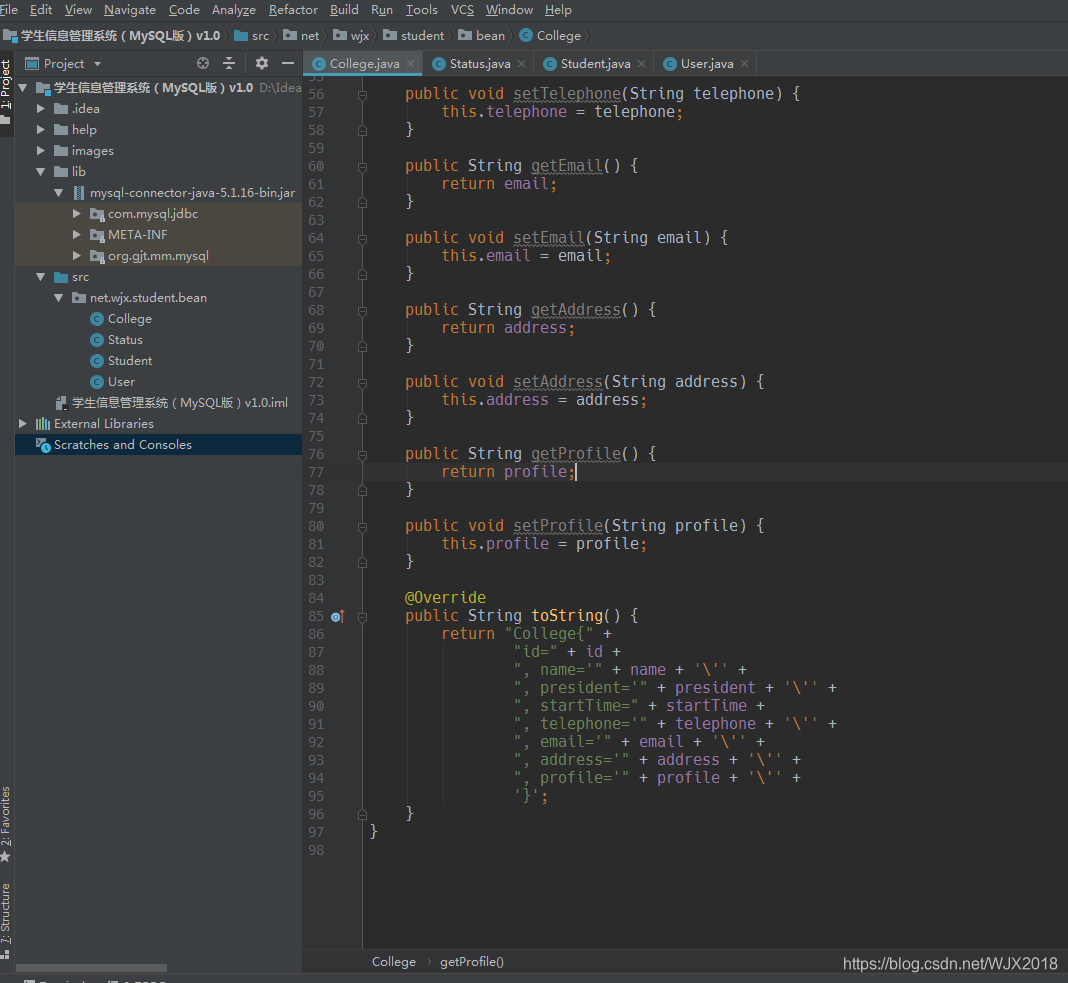Hide the Project panel with minus icon
The height and width of the screenshot is (983, 1068).
coord(288,63)
